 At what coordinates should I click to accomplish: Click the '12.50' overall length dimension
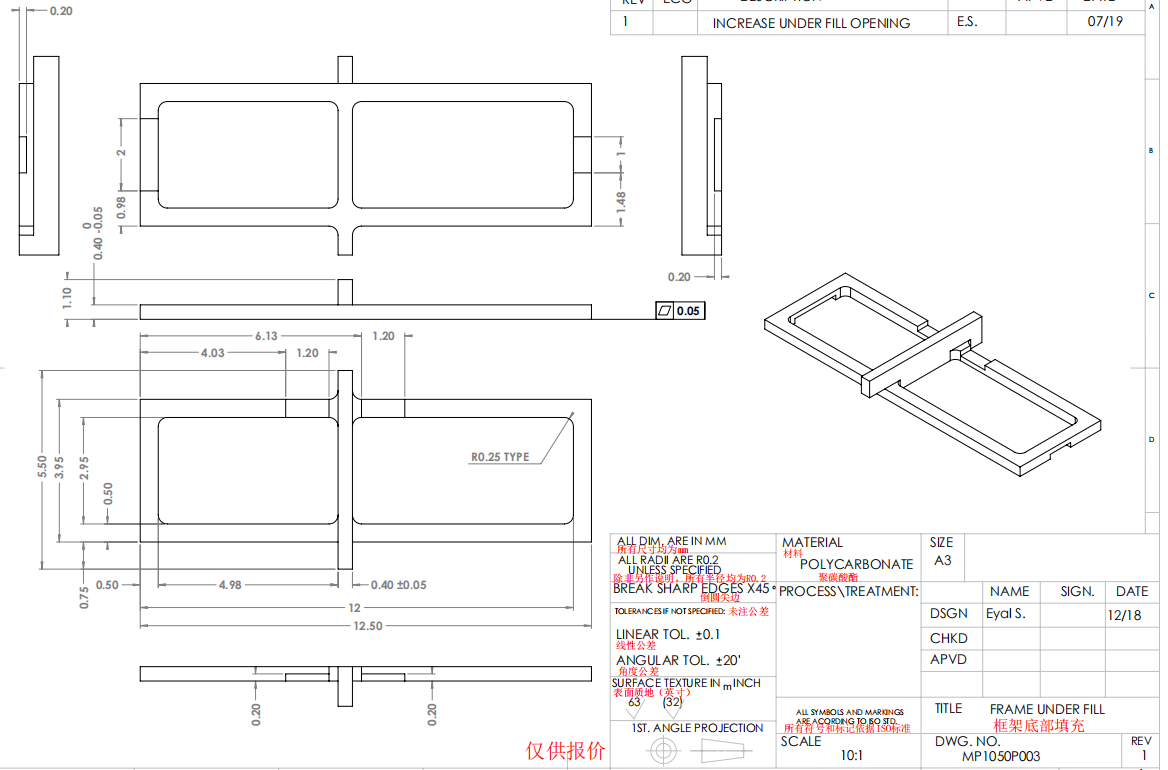click(x=368, y=626)
